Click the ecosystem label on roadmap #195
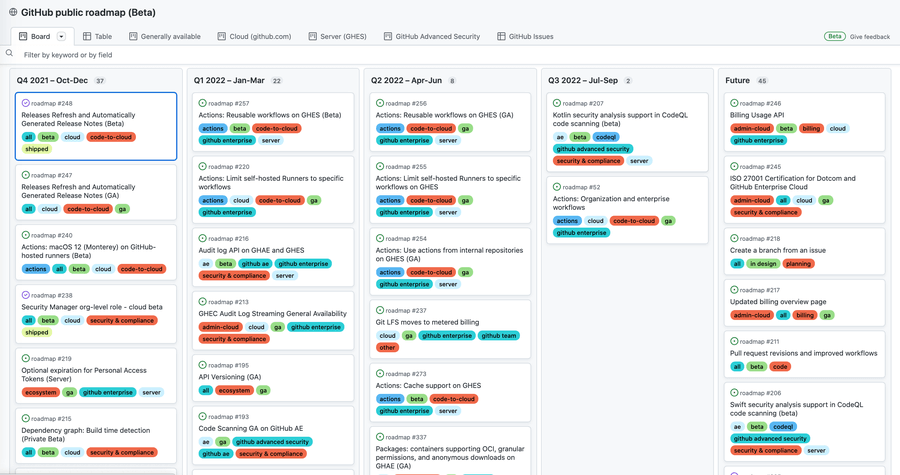The width and height of the screenshot is (900, 475). [234, 391]
